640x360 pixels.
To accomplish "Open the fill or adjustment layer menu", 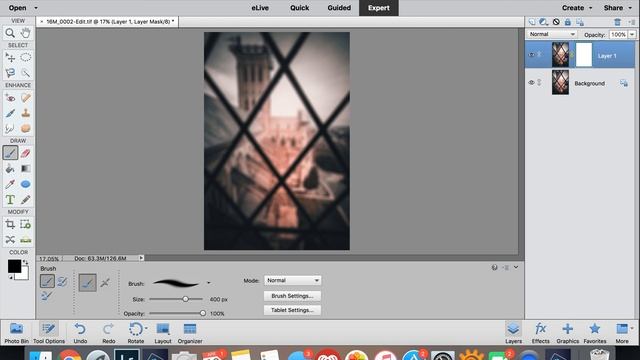I will coord(544,22).
